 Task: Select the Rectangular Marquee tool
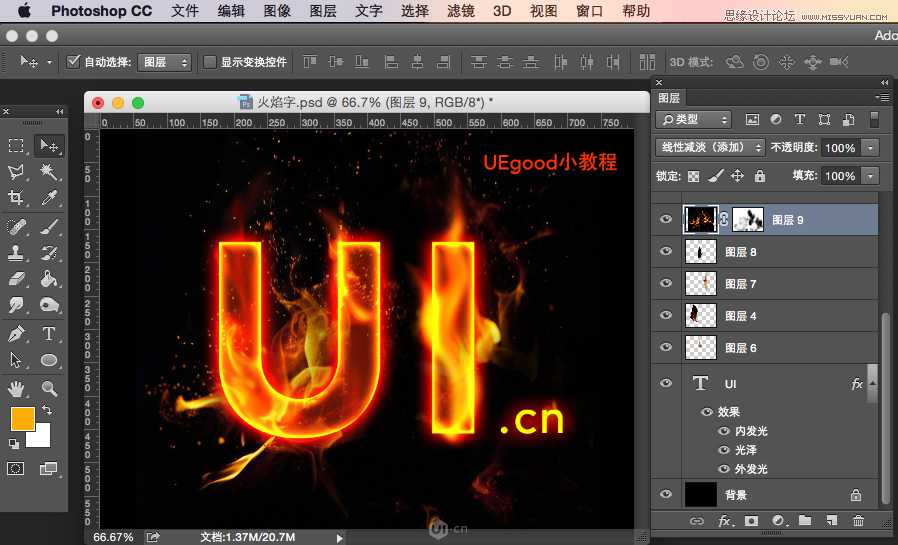tap(17, 146)
